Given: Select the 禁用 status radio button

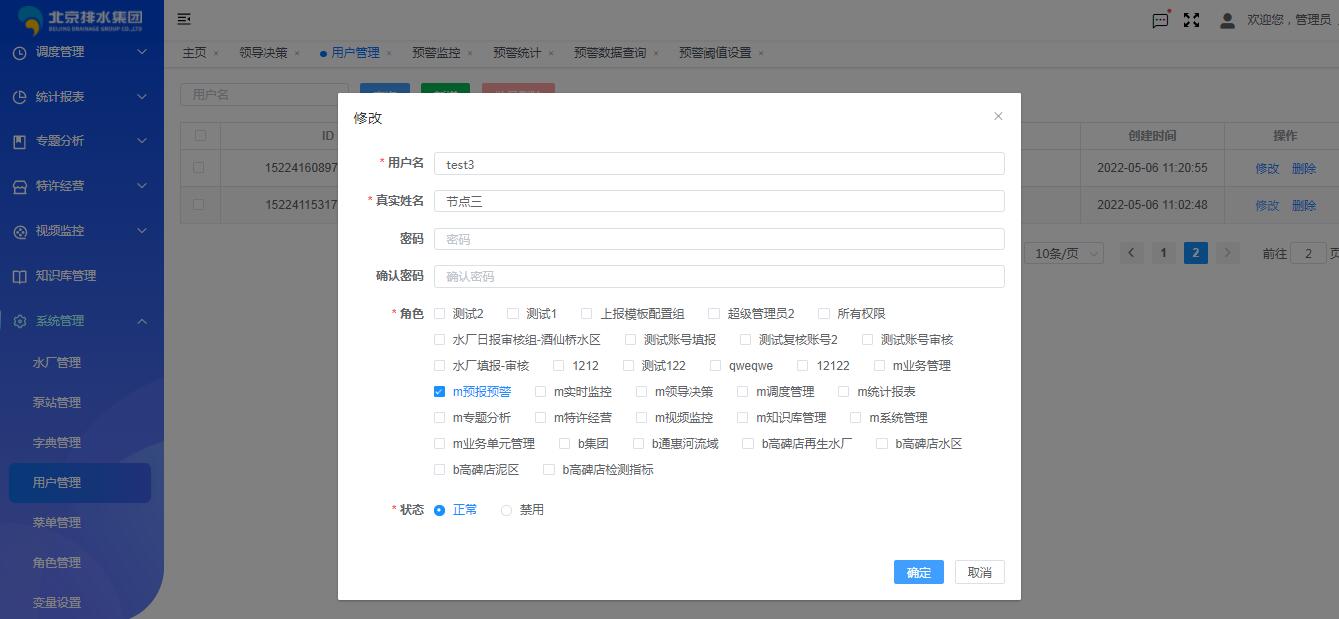Looking at the screenshot, I should (506, 510).
